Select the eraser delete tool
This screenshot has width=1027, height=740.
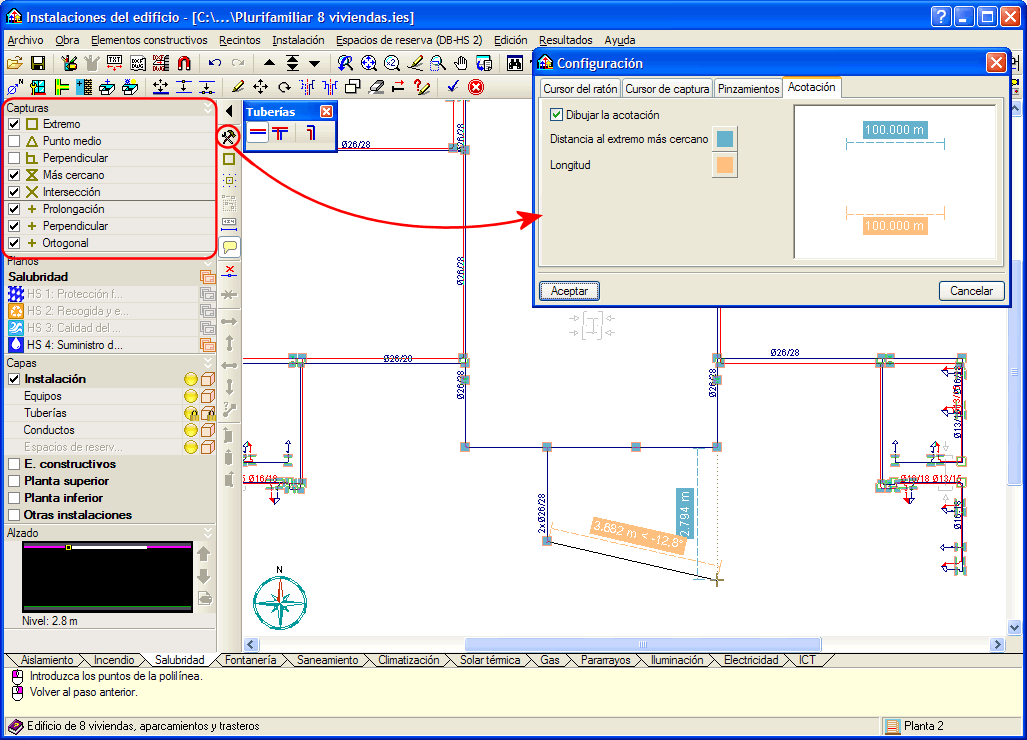pyautogui.click(x=376, y=86)
